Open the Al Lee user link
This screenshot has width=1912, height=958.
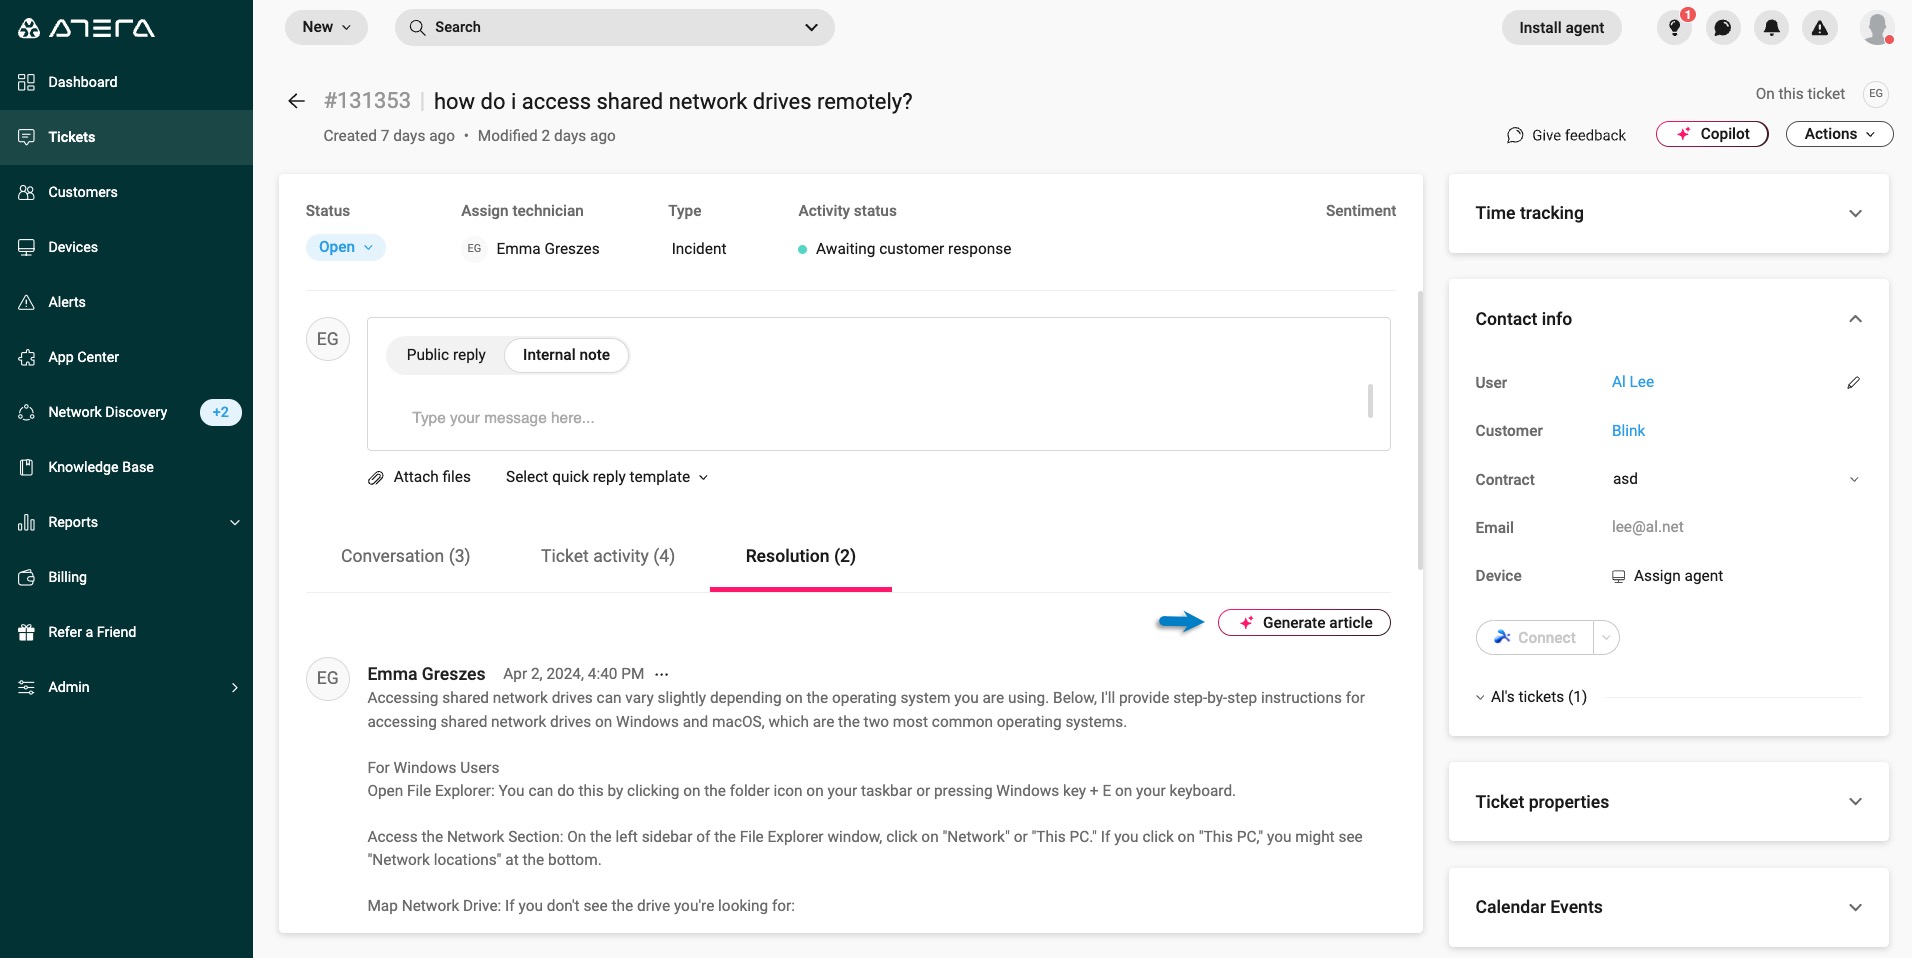point(1632,382)
